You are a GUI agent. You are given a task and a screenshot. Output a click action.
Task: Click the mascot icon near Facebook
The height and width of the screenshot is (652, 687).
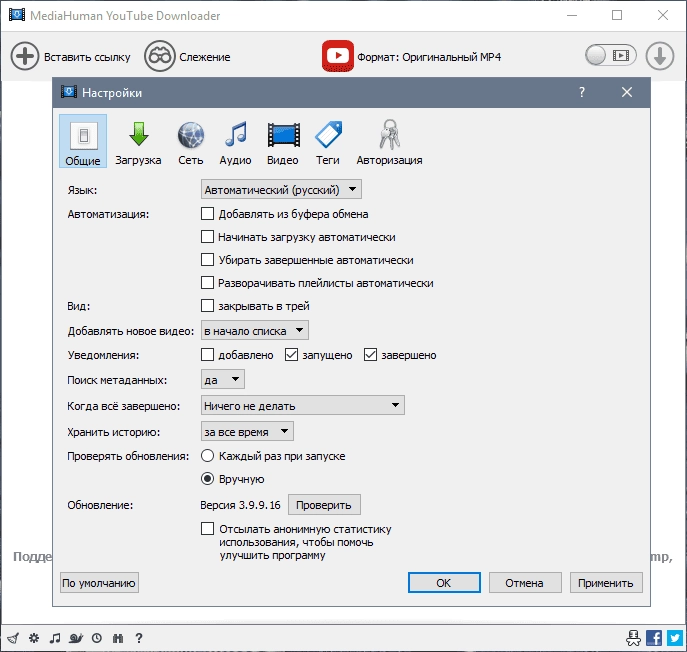634,638
